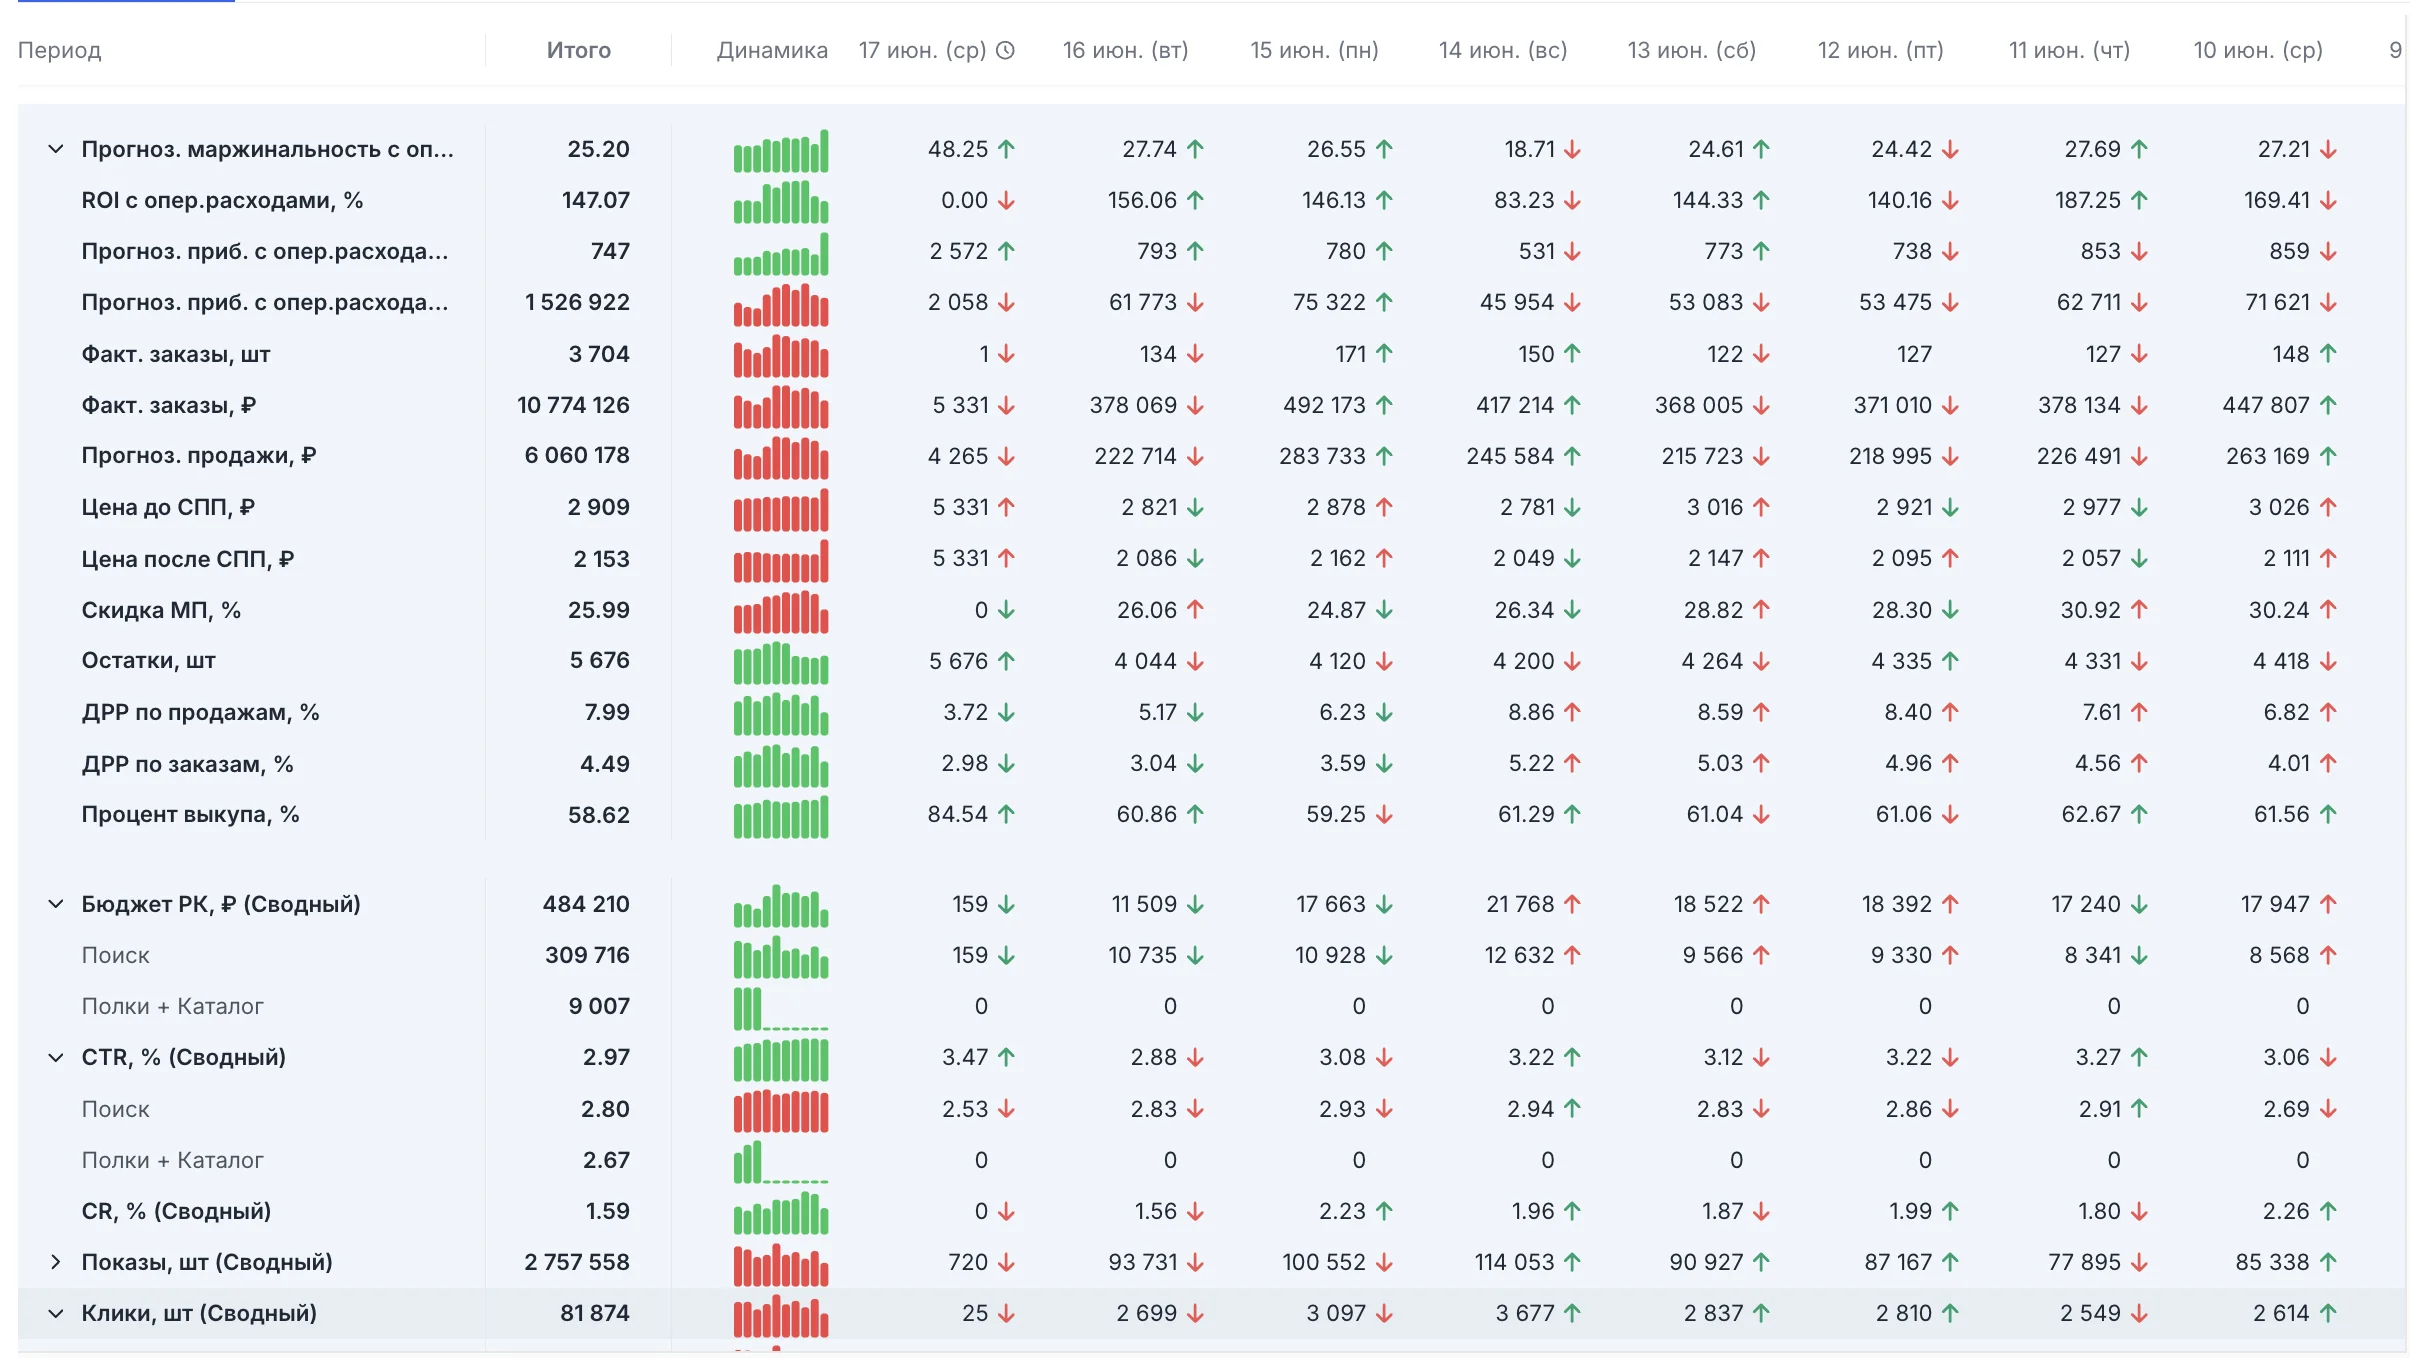Collapse the Прогноз. маржинальность row group

56,150
